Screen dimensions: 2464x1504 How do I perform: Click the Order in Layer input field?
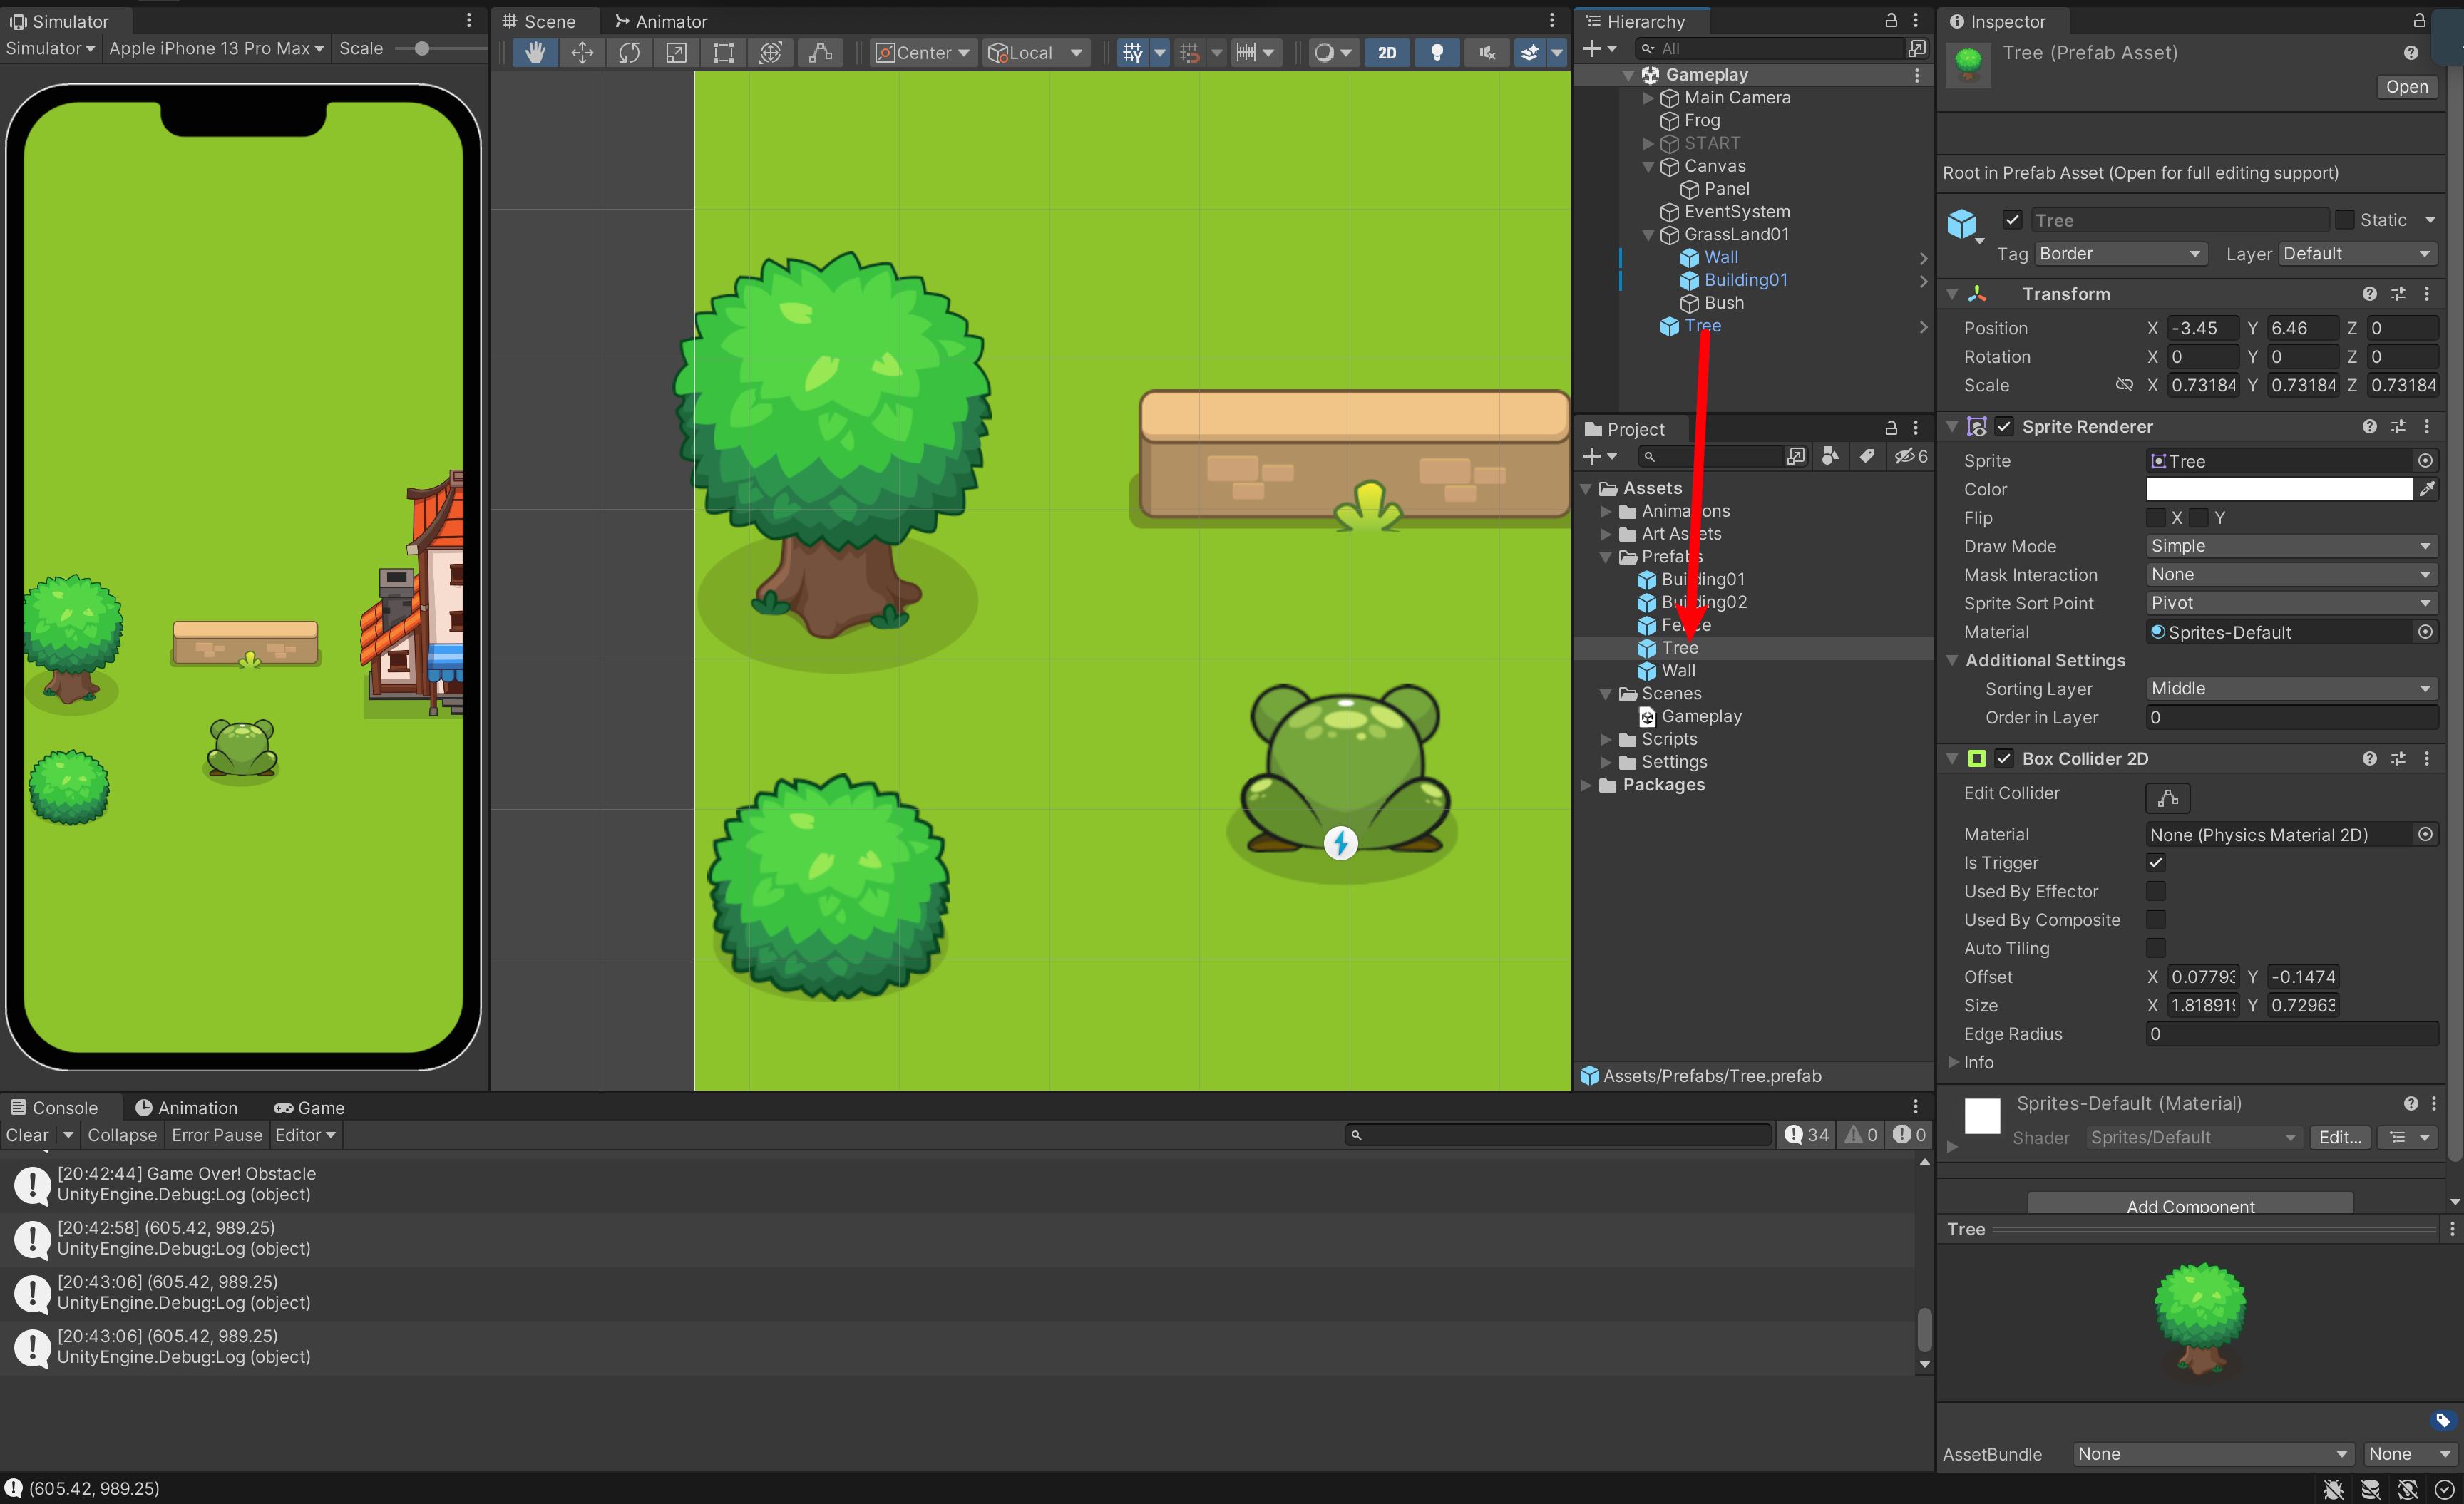click(x=2292, y=718)
